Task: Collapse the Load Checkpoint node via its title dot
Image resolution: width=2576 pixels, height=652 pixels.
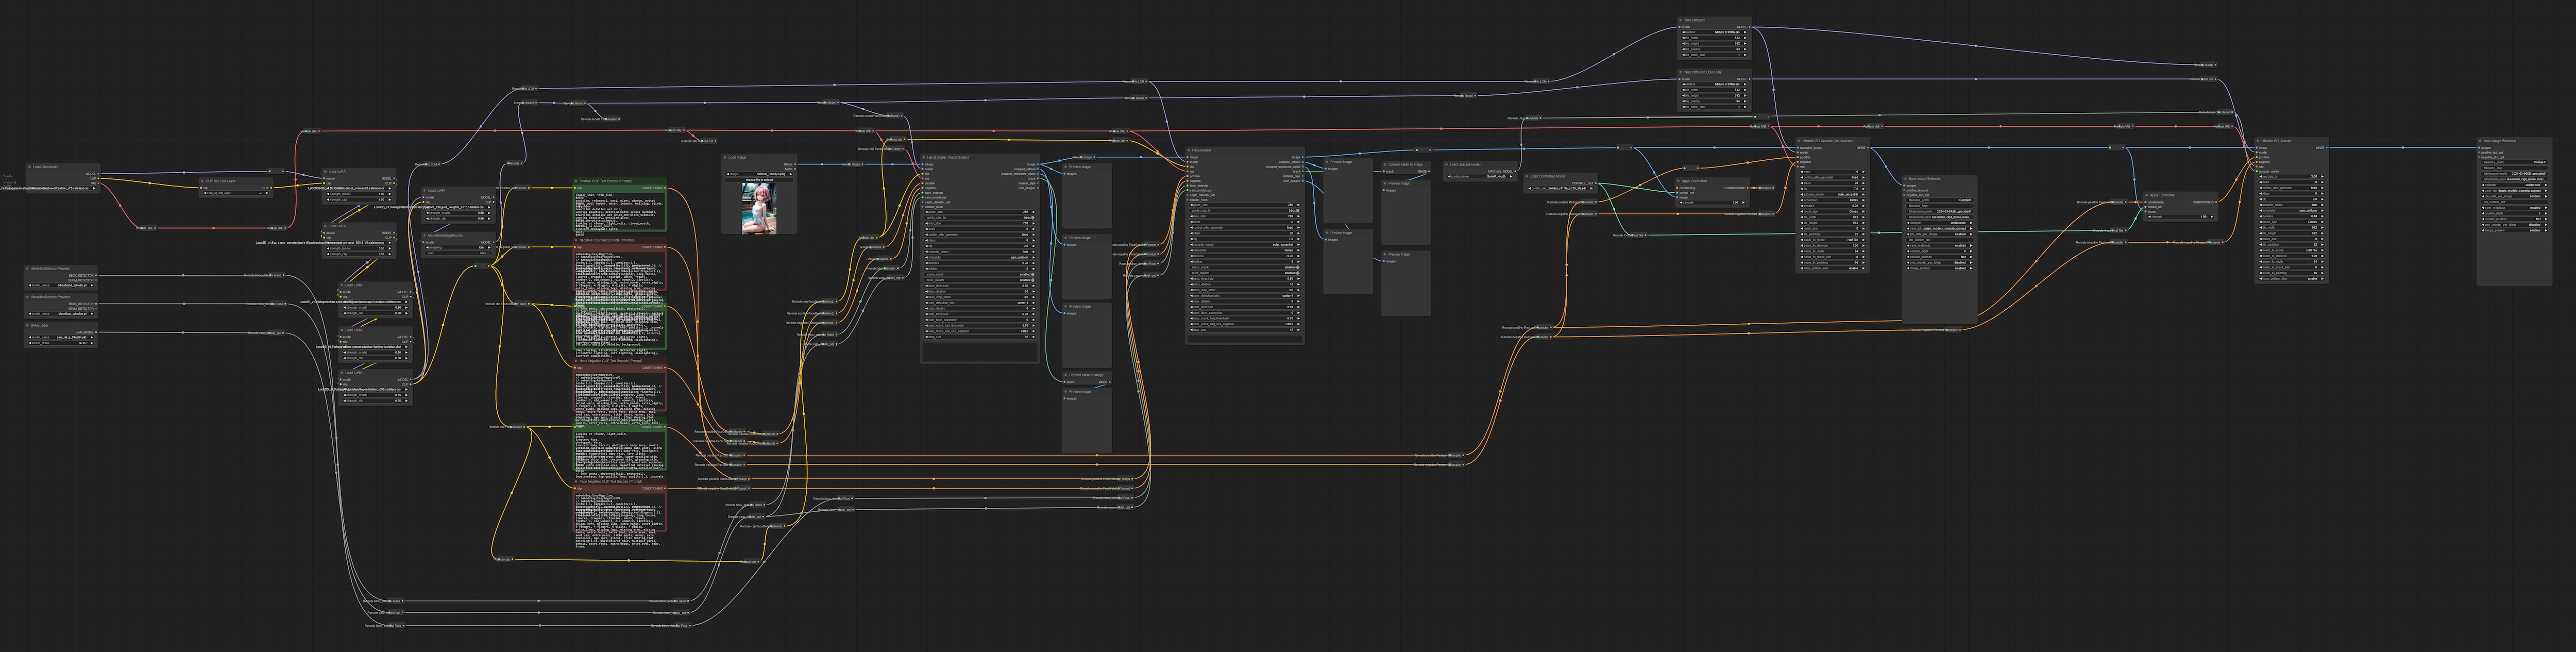Action: (30, 167)
